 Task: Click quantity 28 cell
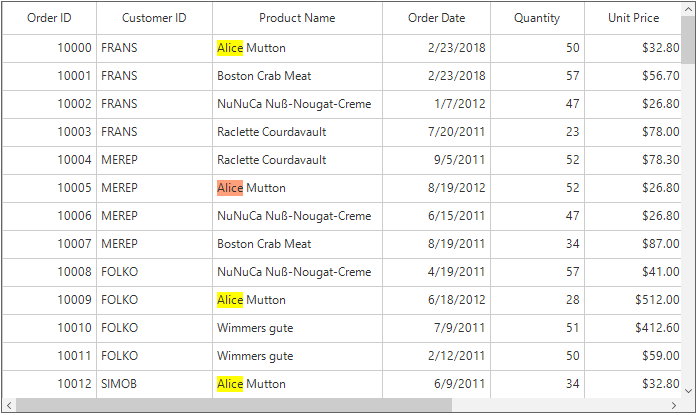(x=537, y=300)
